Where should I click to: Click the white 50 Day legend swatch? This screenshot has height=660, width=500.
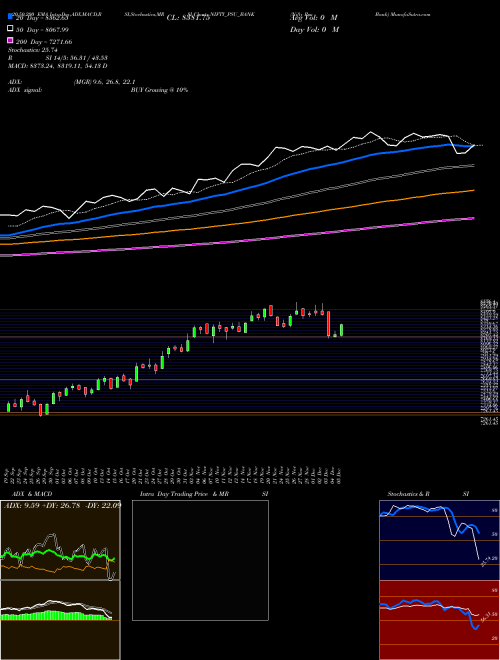pos(11,29)
